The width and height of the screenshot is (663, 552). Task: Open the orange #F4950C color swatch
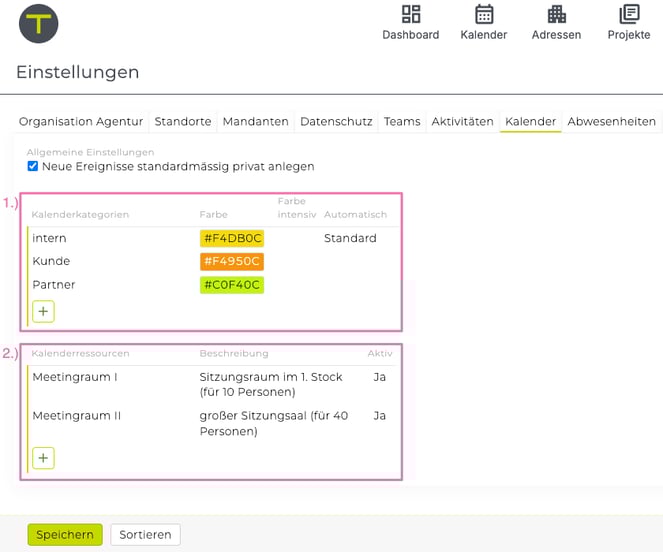pyautogui.click(x=232, y=261)
